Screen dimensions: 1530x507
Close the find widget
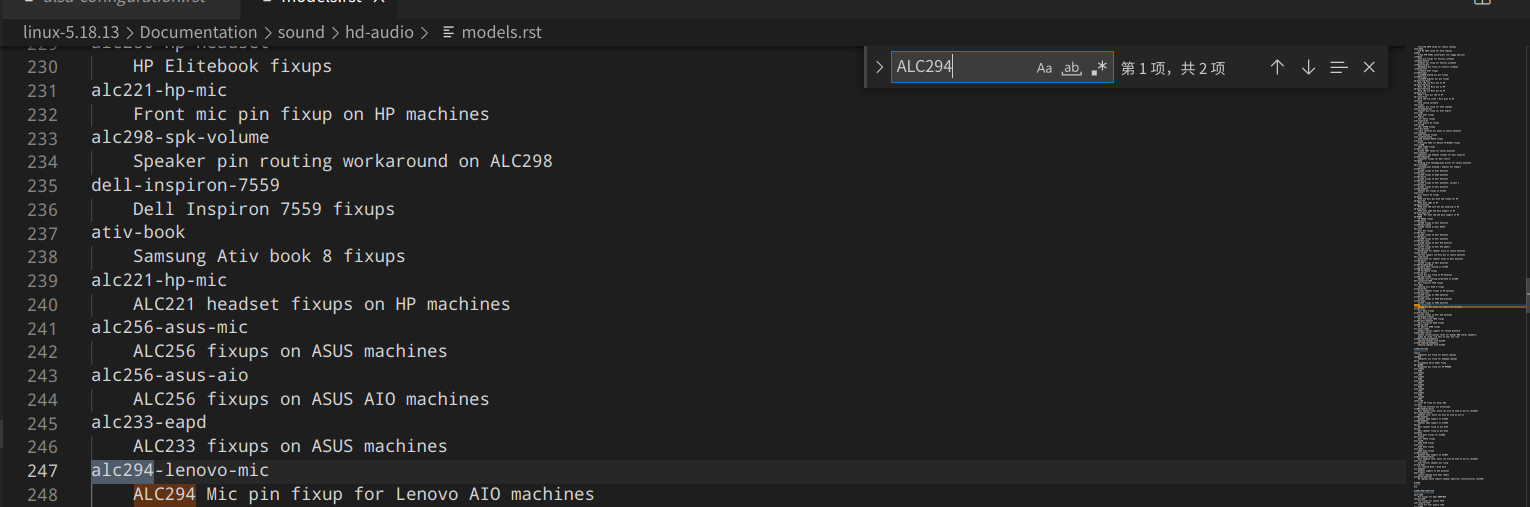[1369, 68]
